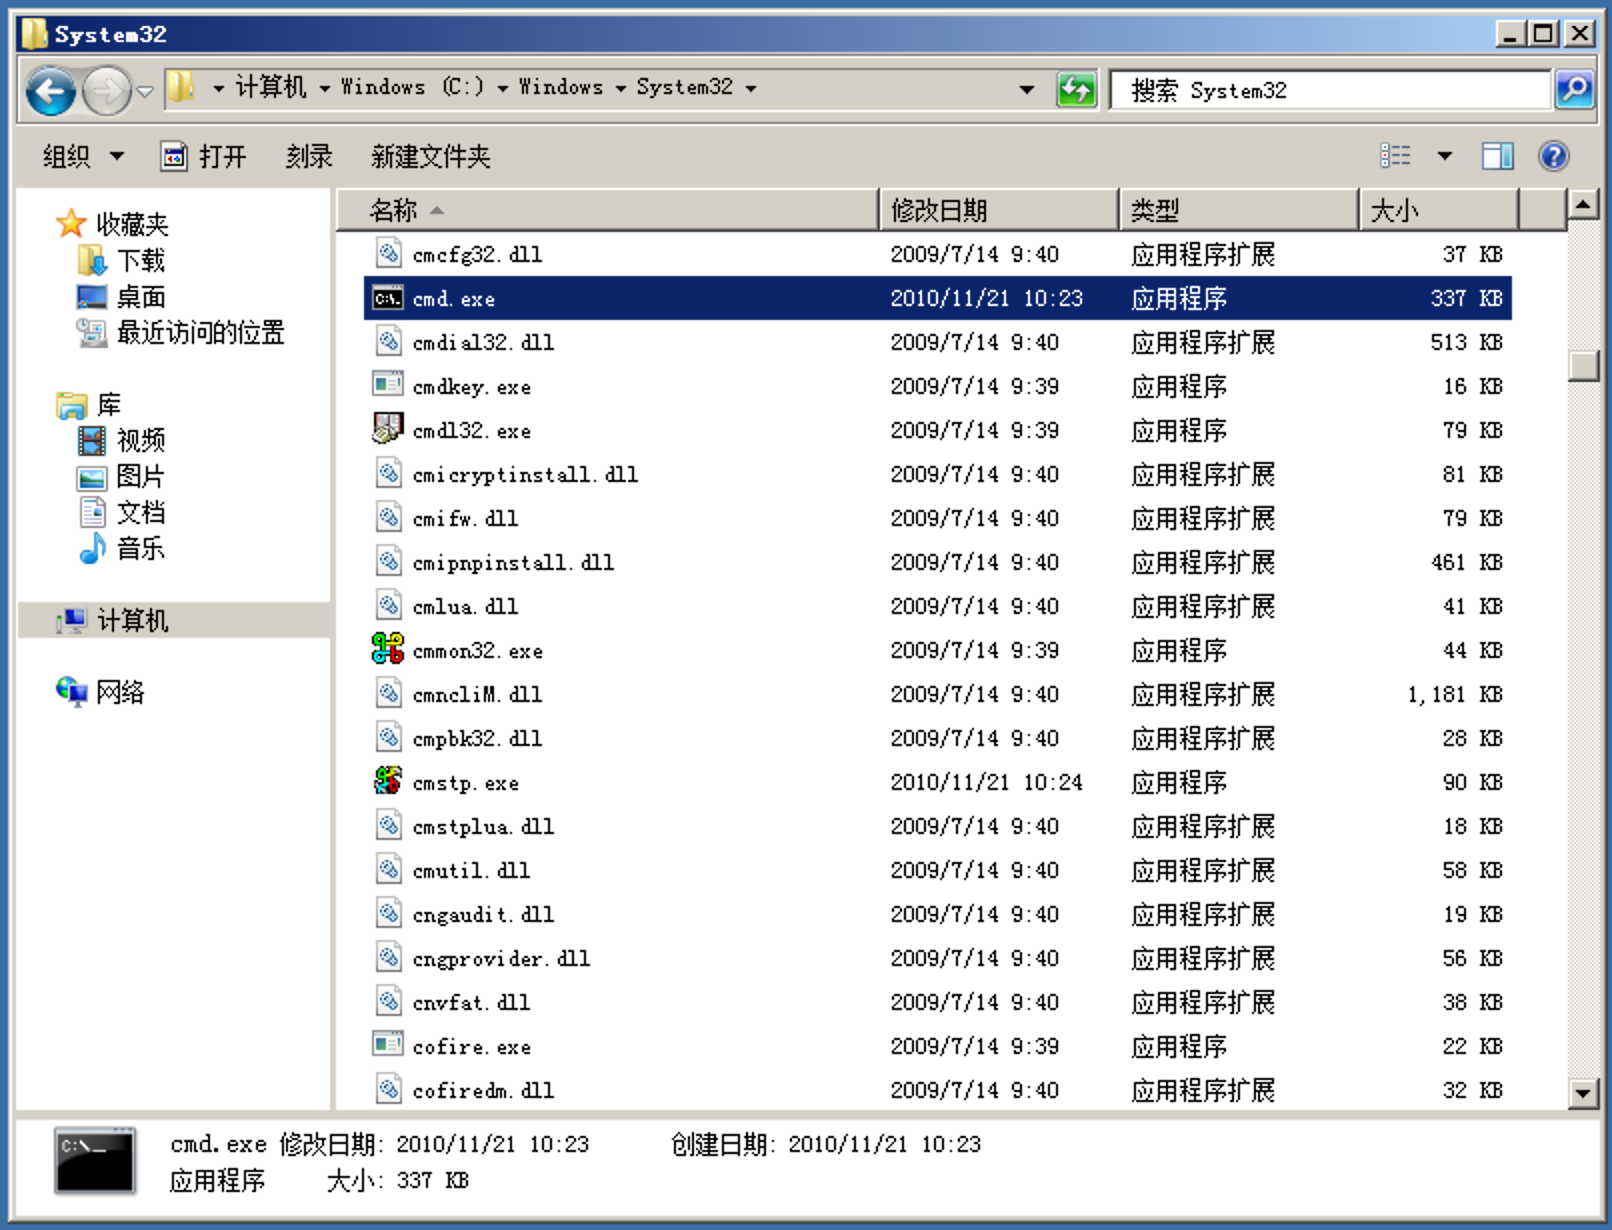Click the change view icon
This screenshot has height=1230, width=1612.
point(1395,155)
